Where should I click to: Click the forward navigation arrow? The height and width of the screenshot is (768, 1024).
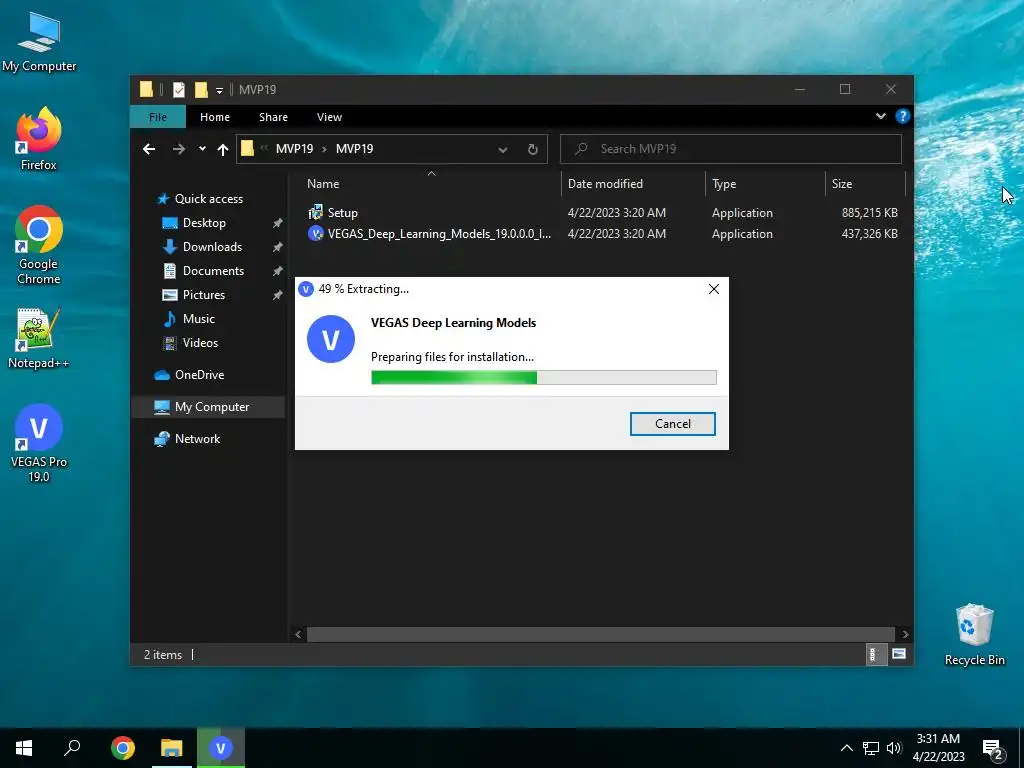178,149
